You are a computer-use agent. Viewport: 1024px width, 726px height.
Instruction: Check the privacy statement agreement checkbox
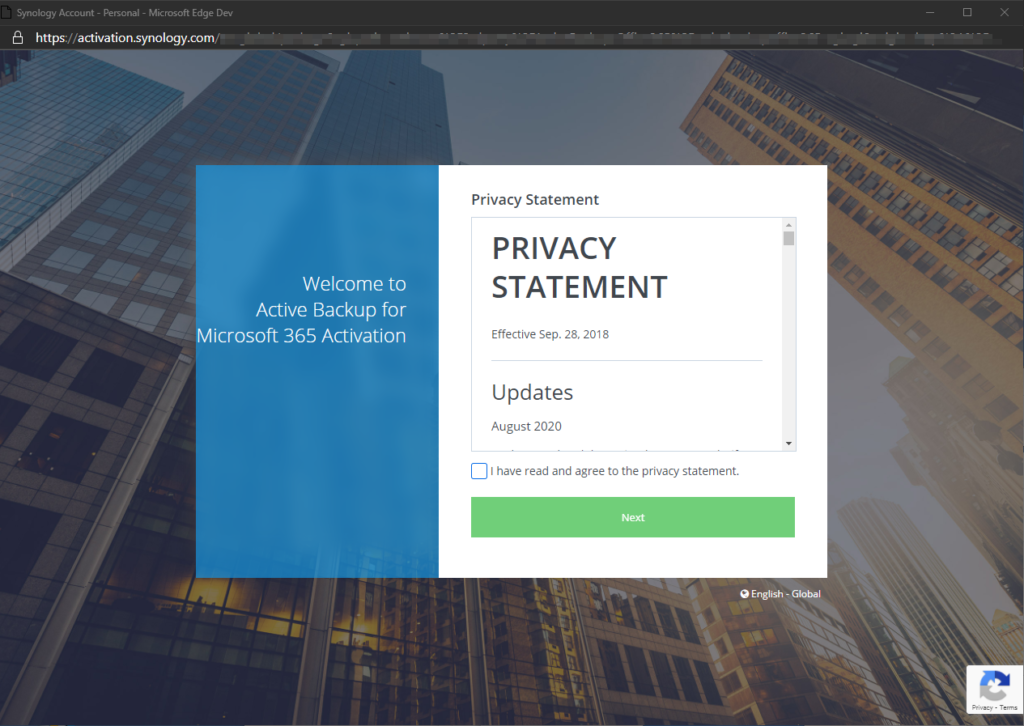pyautogui.click(x=479, y=471)
